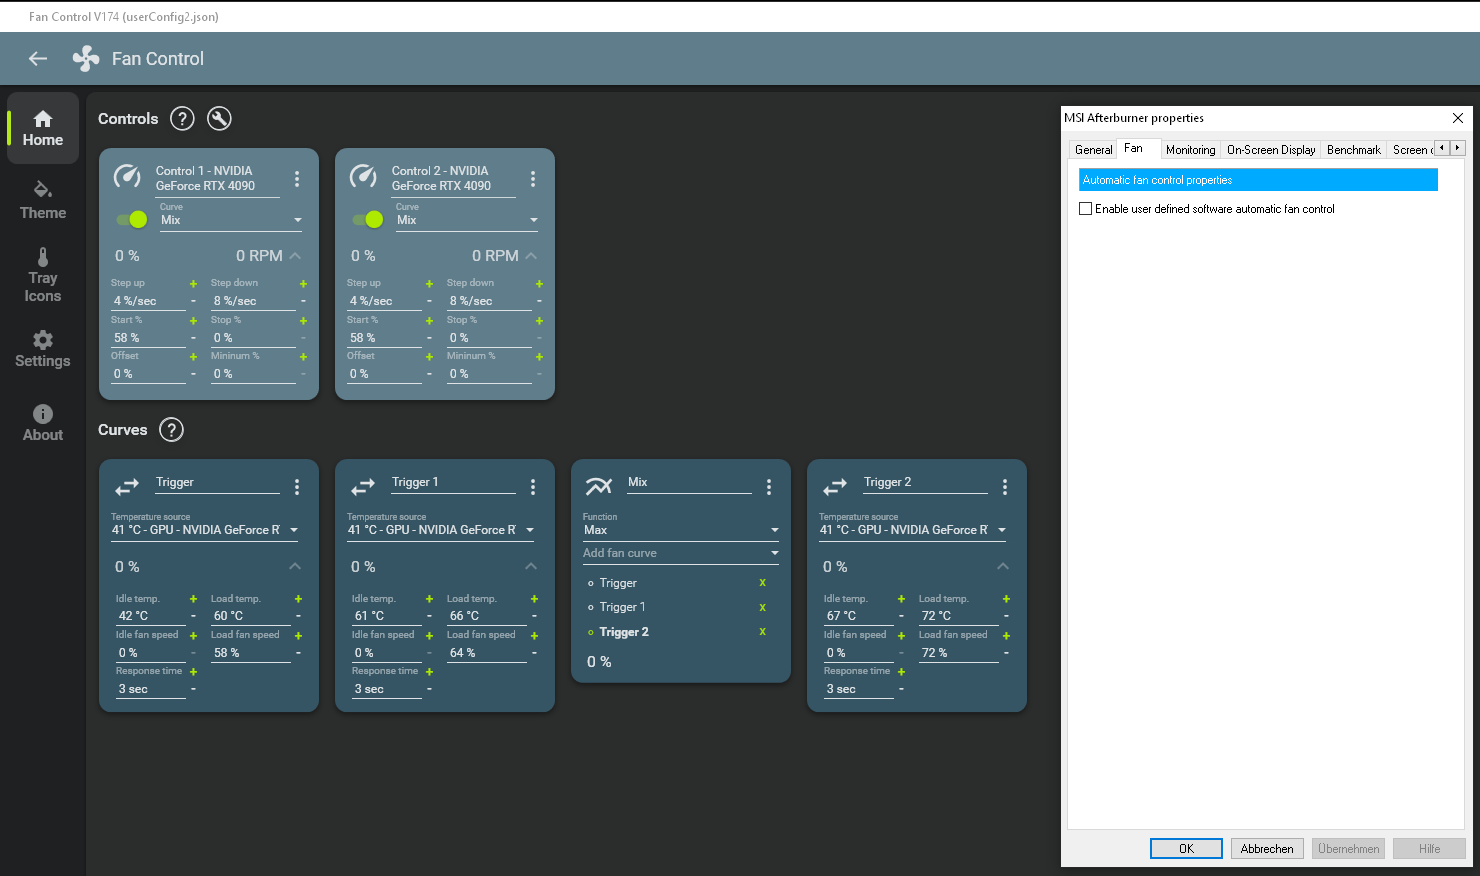This screenshot has height=876, width=1480.
Task: Show help for the Curves section
Action: pos(171,430)
